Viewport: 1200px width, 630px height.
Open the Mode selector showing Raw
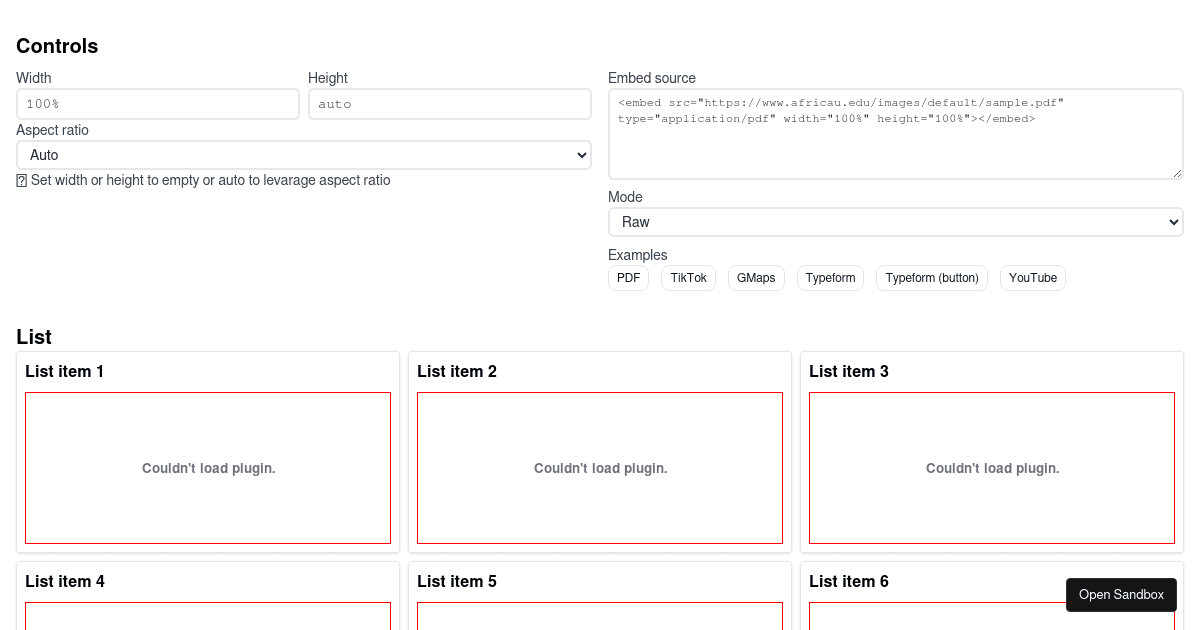pos(895,222)
